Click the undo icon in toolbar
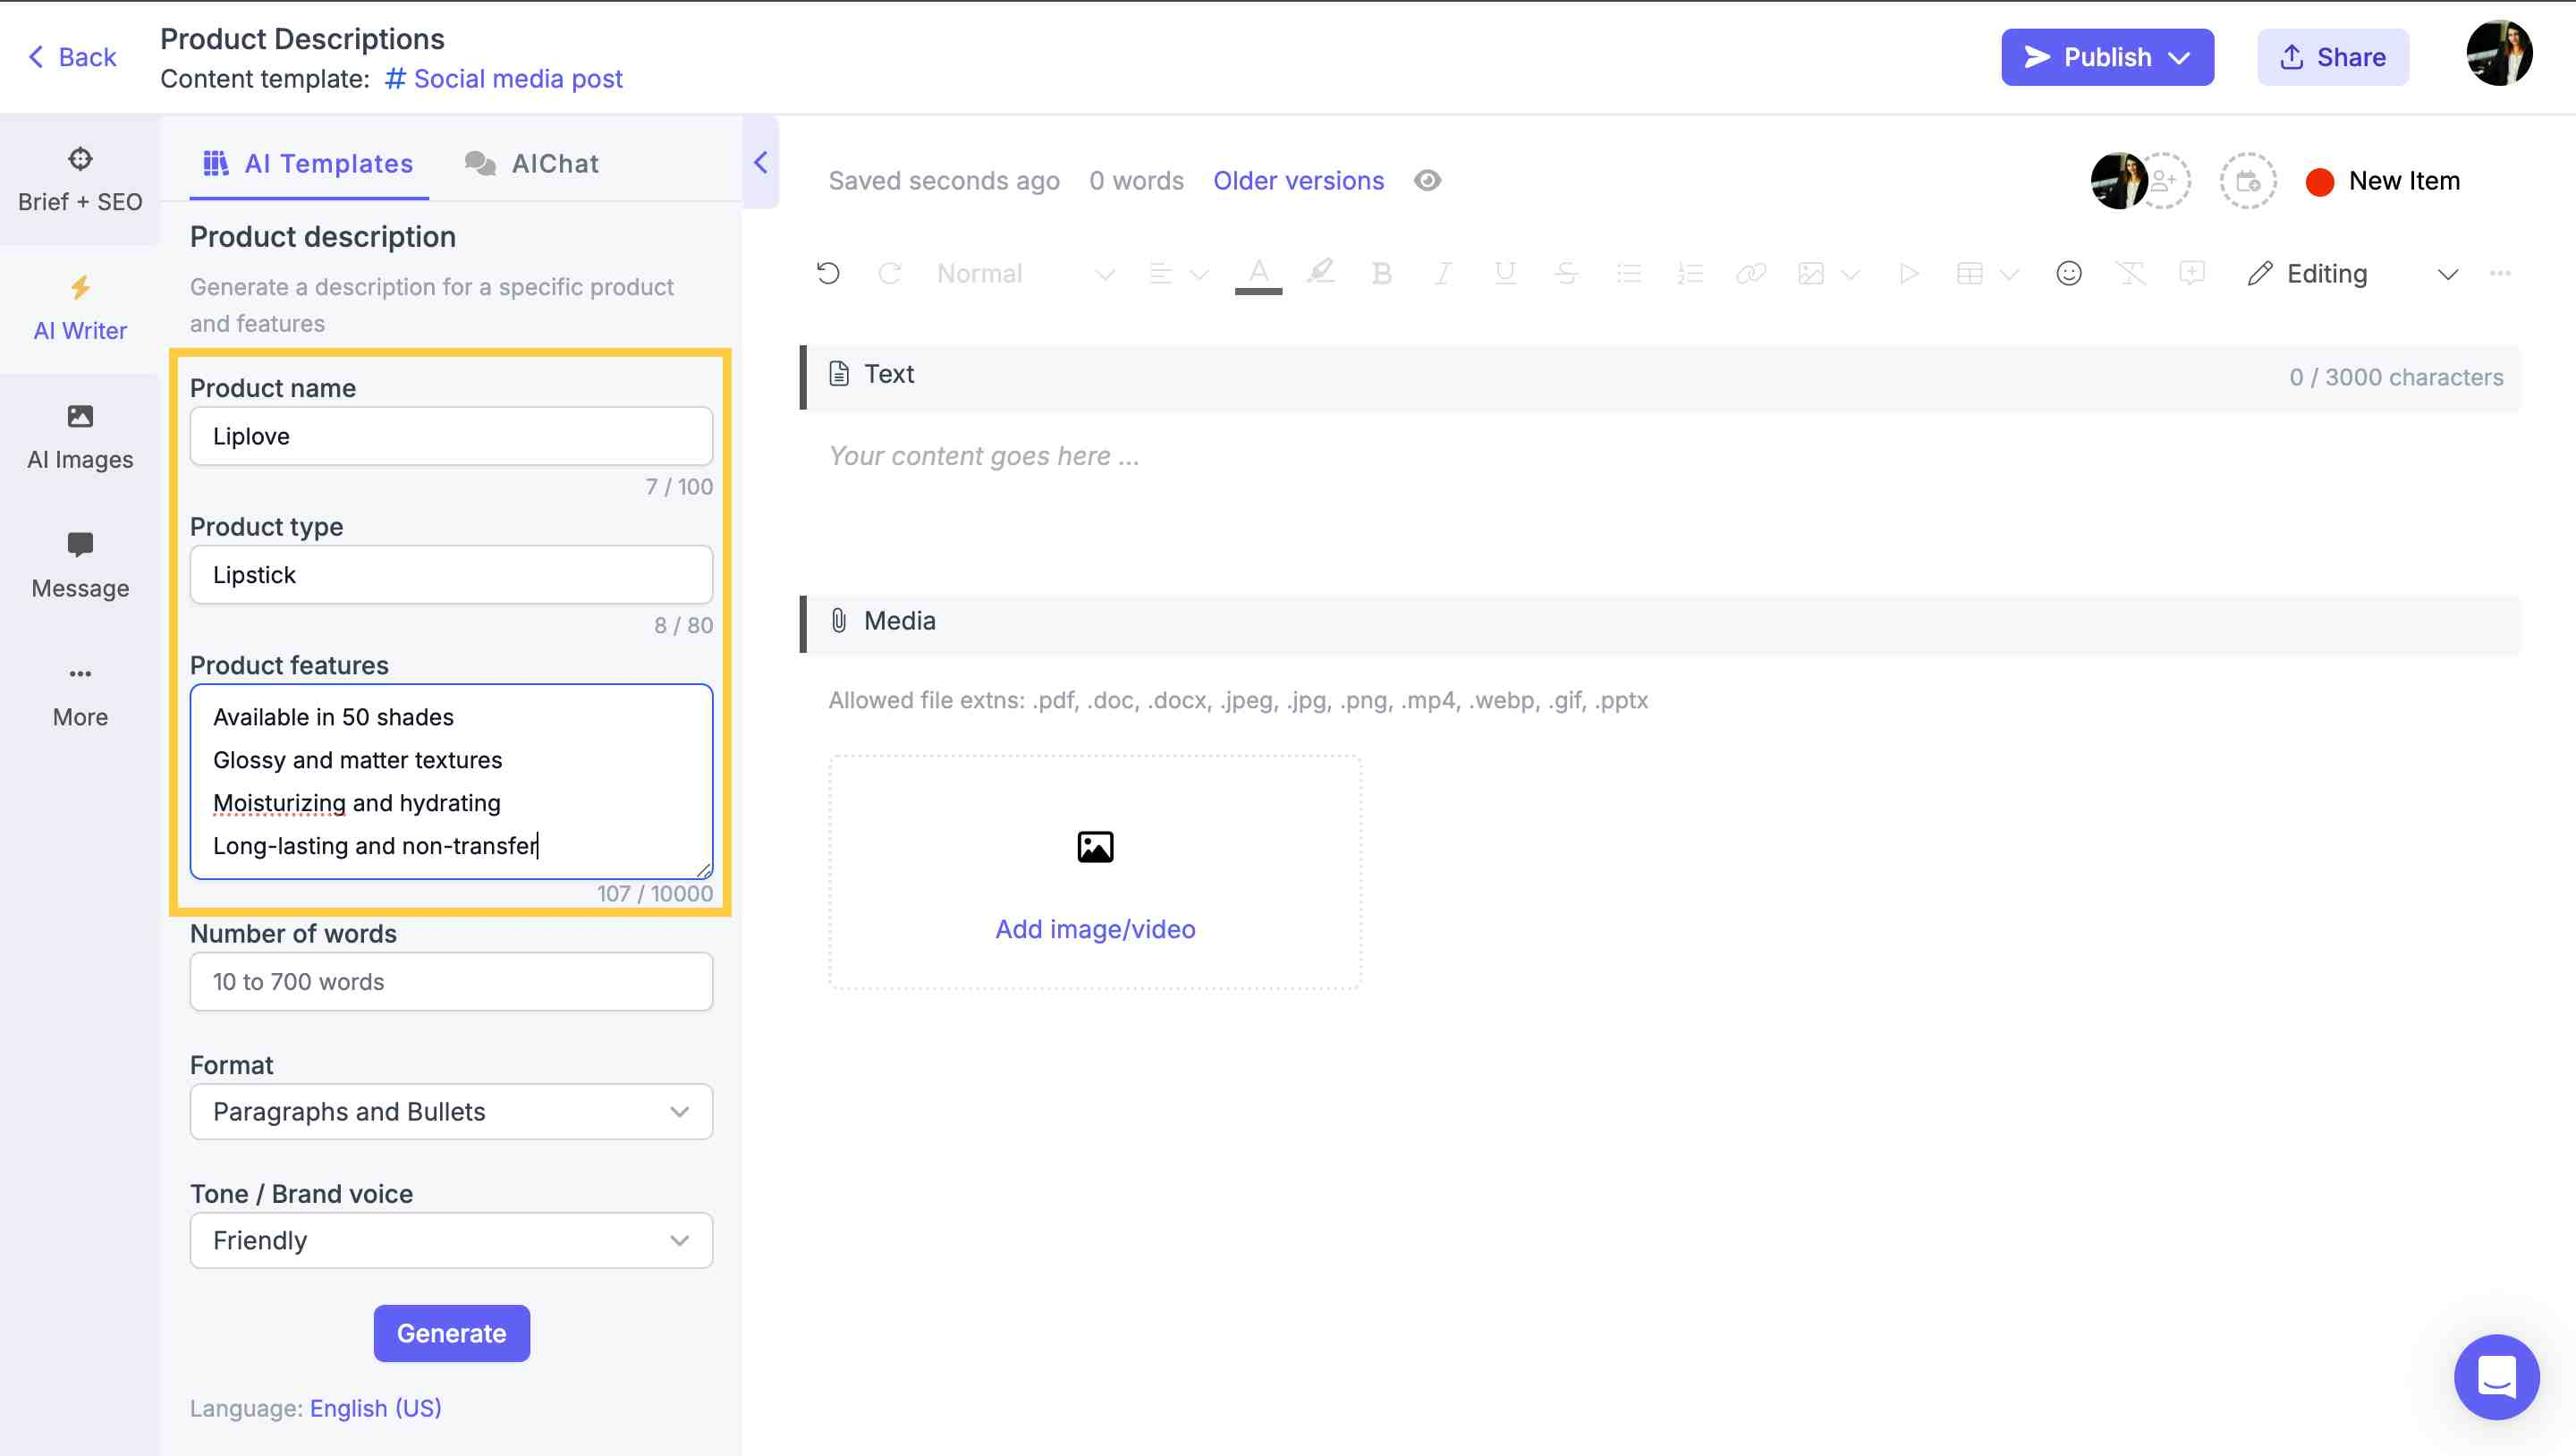 [x=826, y=273]
